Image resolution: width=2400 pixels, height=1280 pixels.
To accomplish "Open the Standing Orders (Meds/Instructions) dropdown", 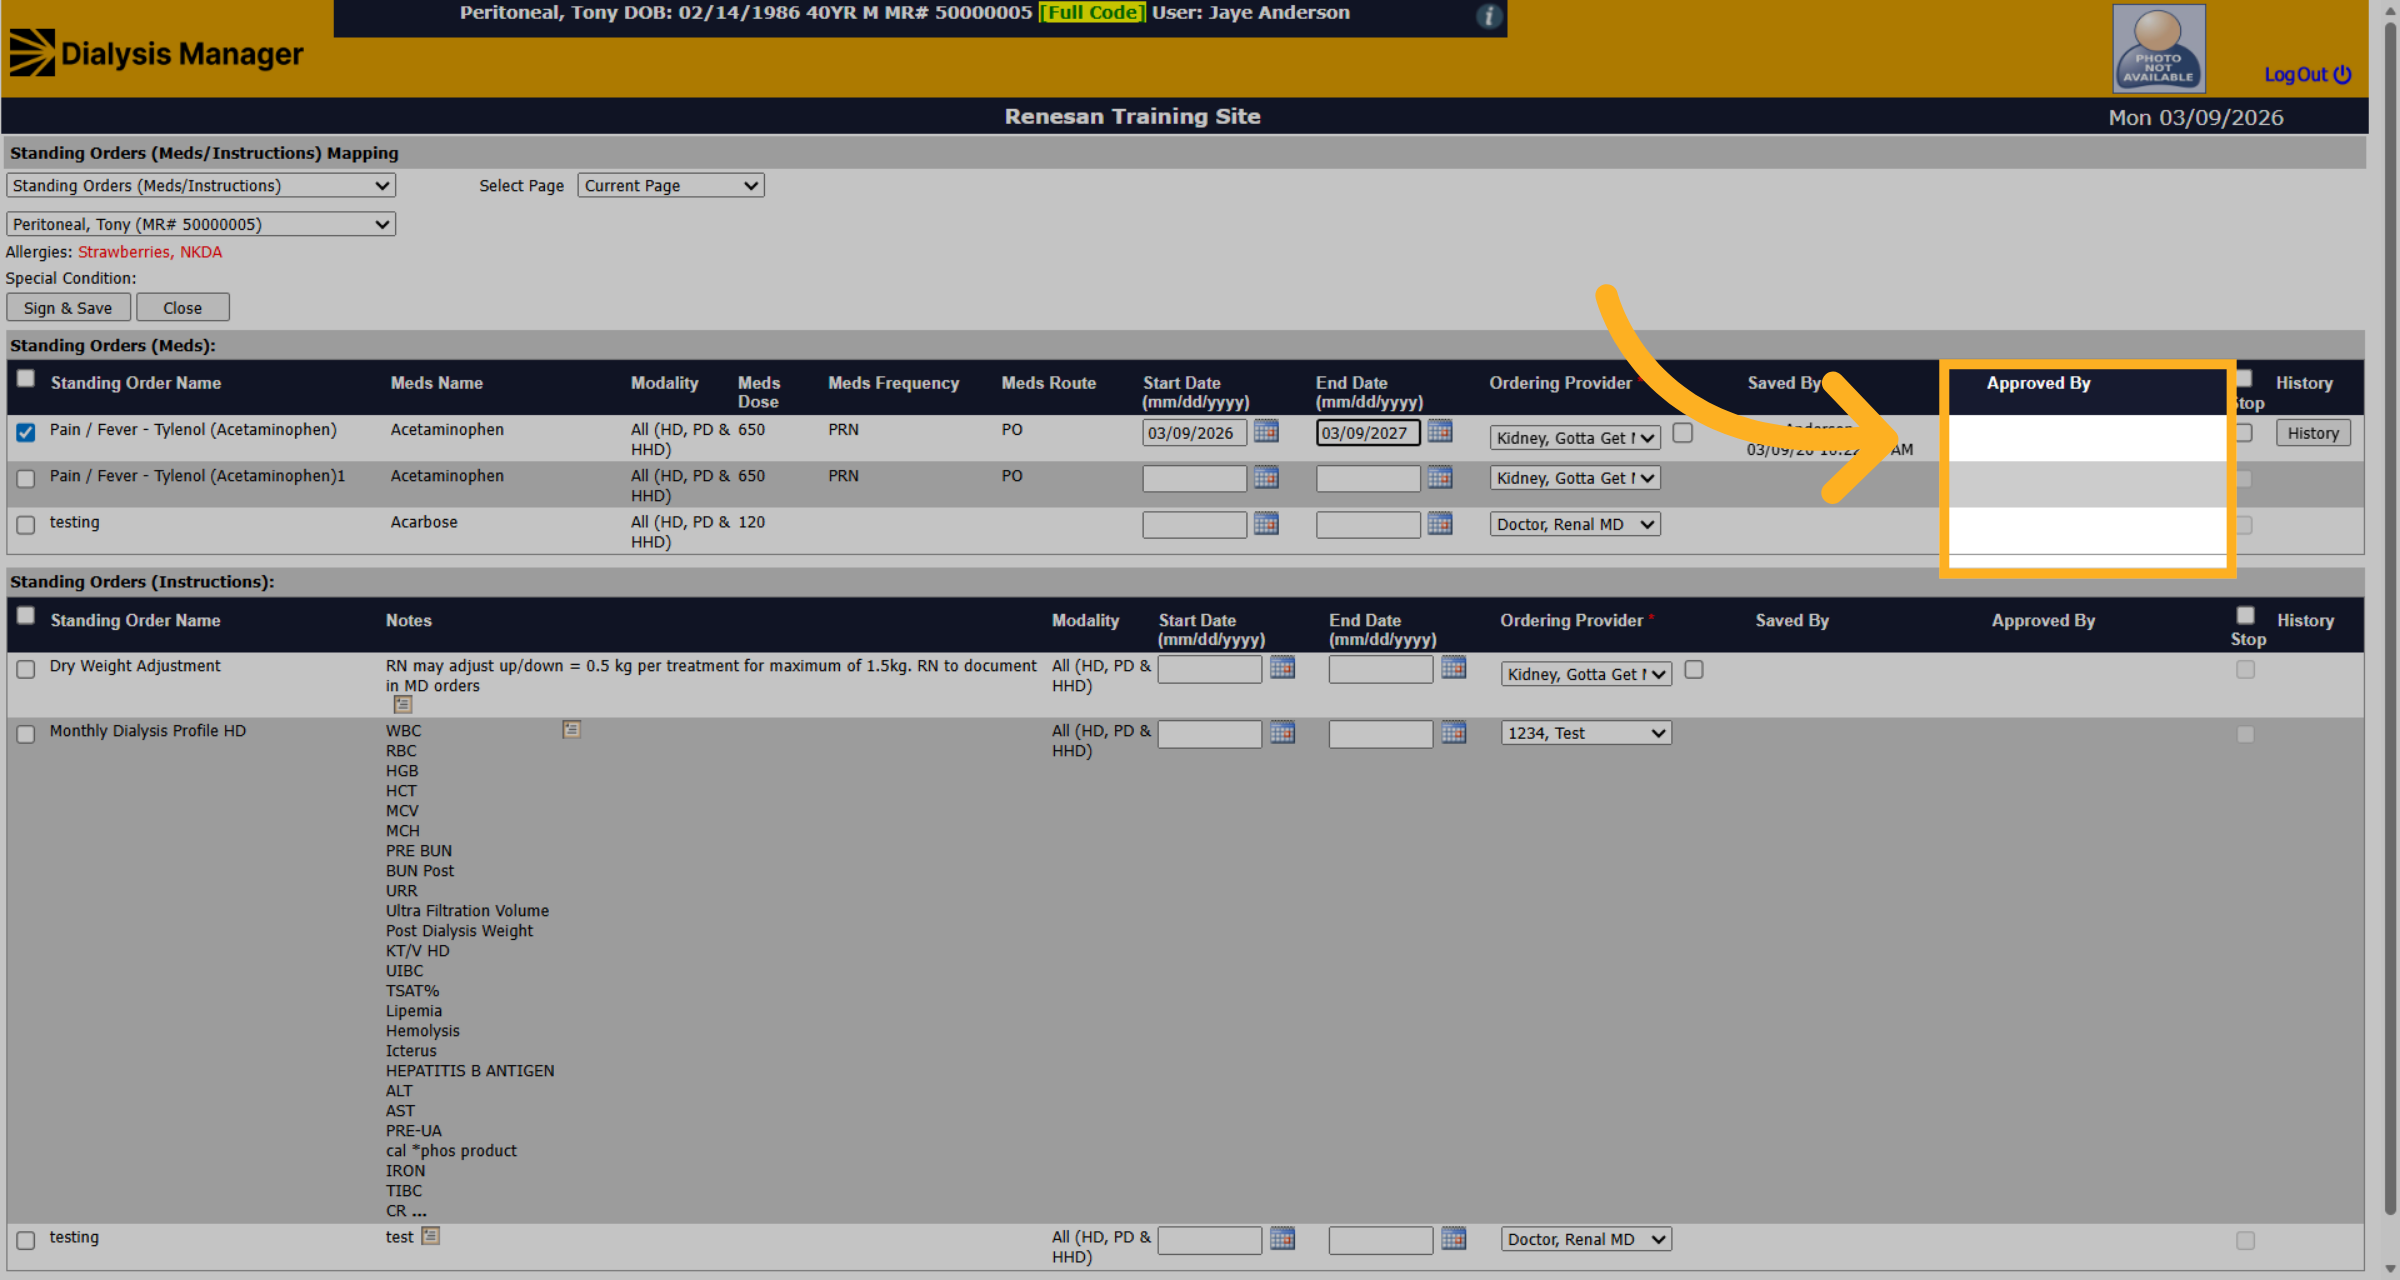I will 201,186.
